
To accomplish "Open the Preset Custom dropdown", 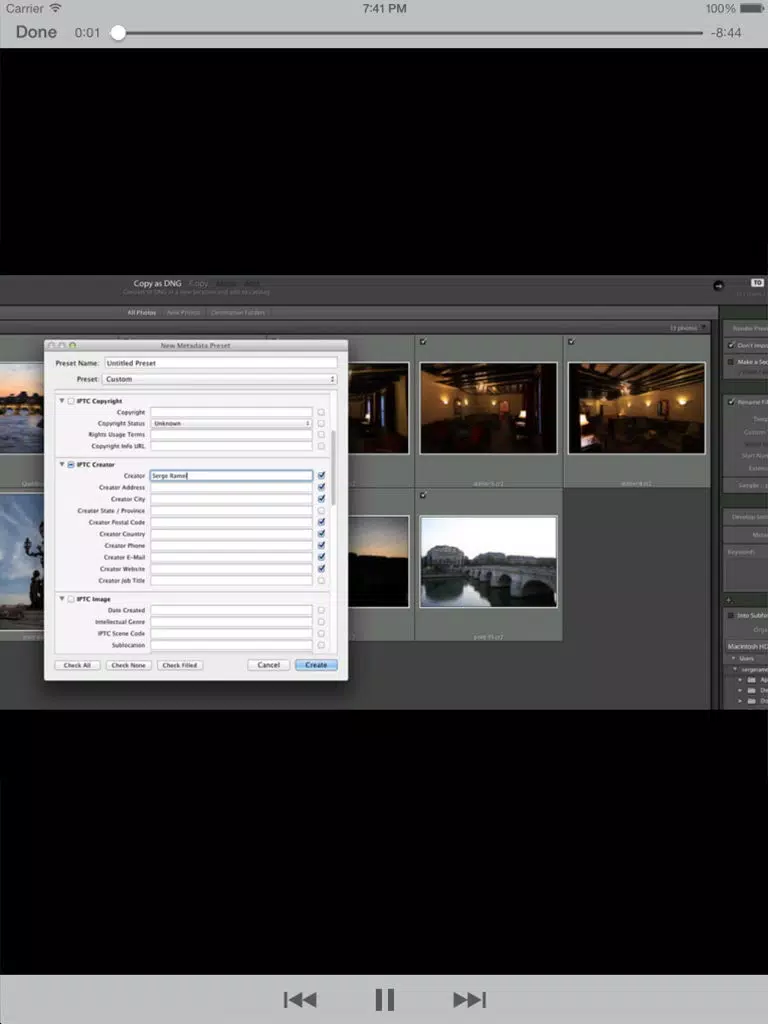I will pos(219,379).
